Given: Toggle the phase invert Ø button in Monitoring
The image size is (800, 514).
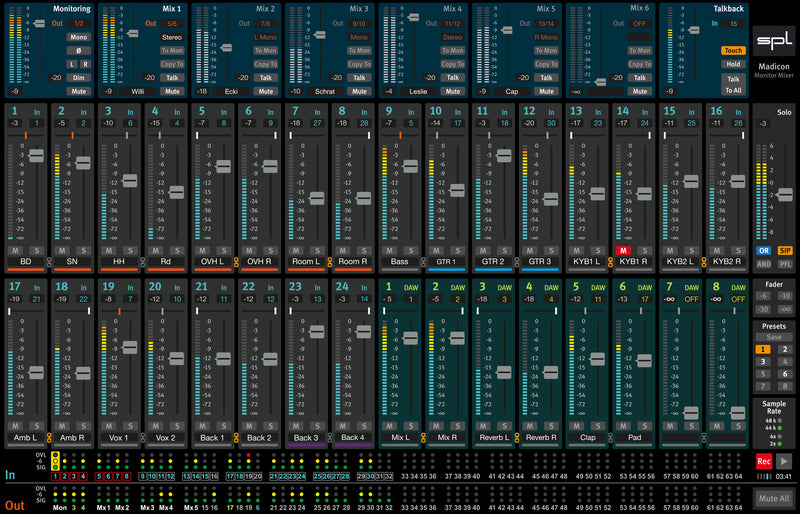Looking at the screenshot, I should coord(79,51).
